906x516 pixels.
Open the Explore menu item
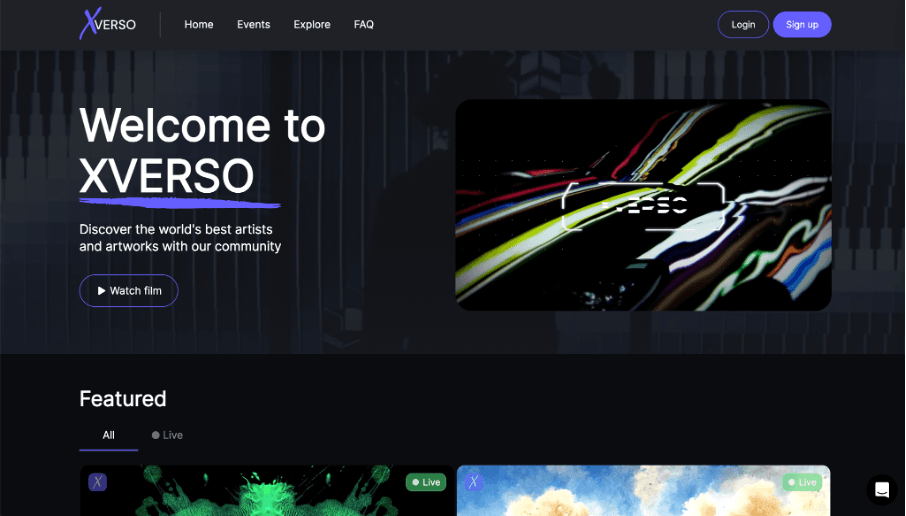pyautogui.click(x=312, y=24)
